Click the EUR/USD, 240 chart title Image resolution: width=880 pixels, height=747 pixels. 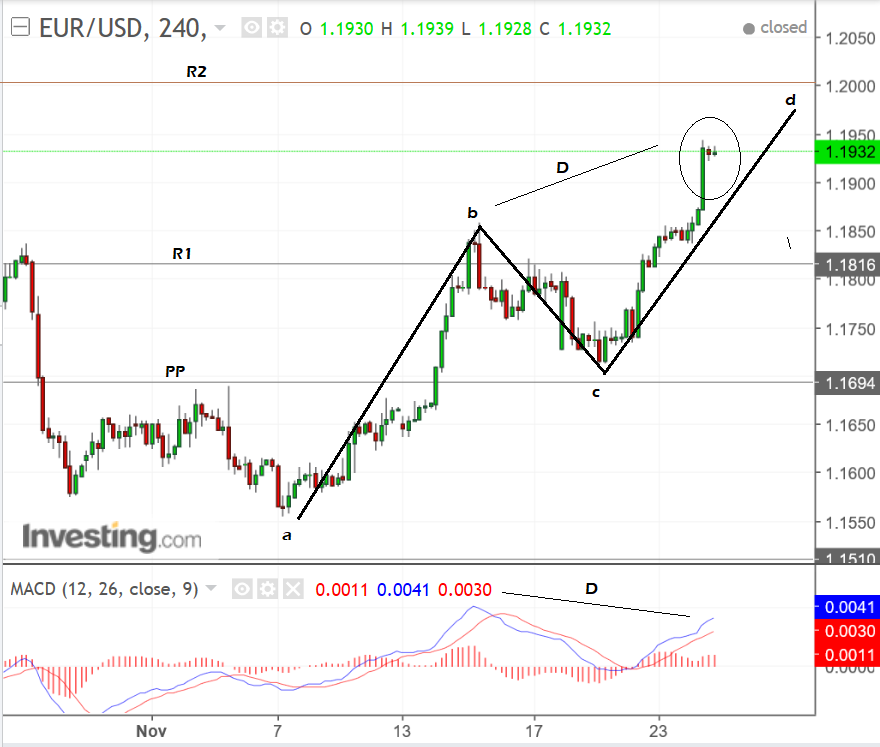point(123,28)
